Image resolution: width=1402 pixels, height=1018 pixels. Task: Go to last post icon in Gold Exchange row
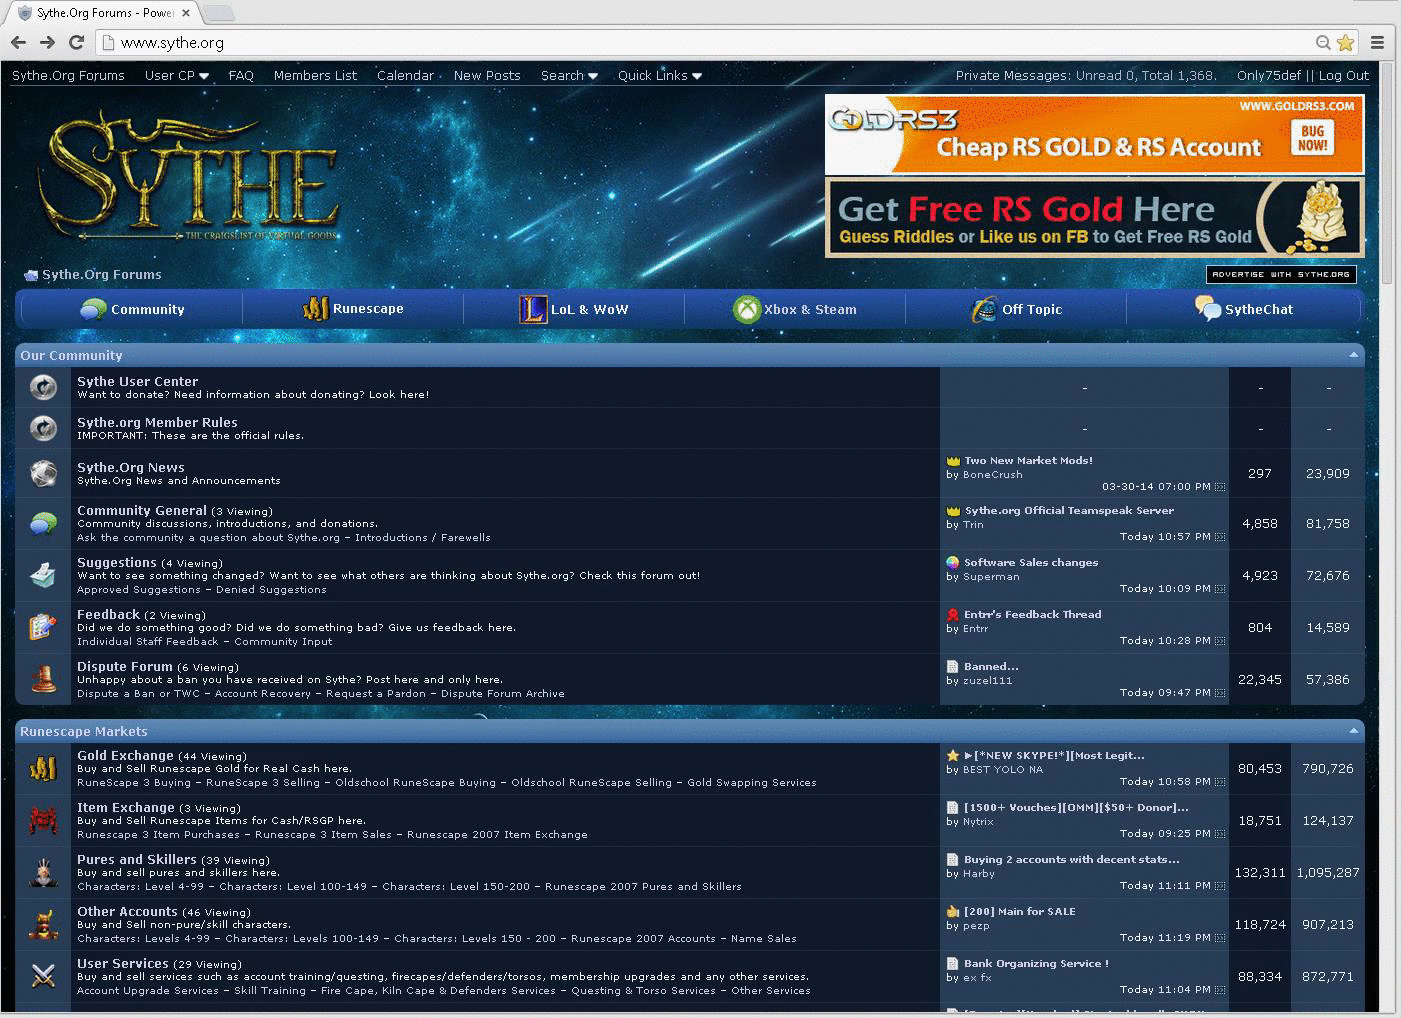click(x=1220, y=782)
